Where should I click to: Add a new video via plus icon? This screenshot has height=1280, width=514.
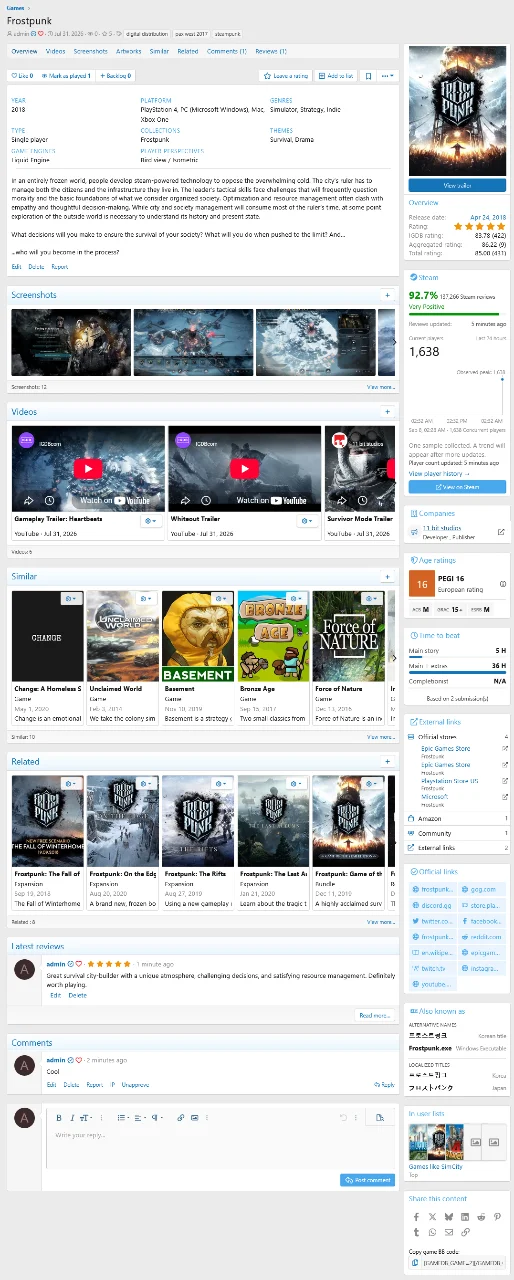pyautogui.click(x=388, y=411)
